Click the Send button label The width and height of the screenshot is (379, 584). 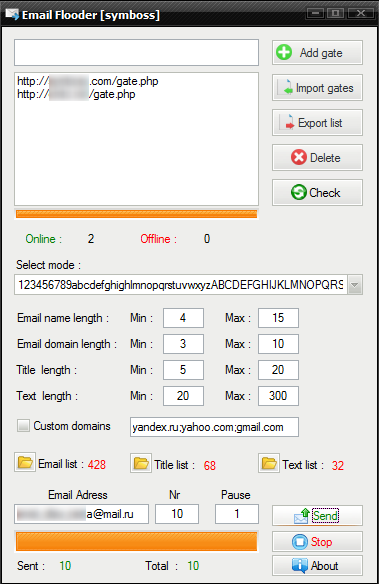[x=325, y=515]
